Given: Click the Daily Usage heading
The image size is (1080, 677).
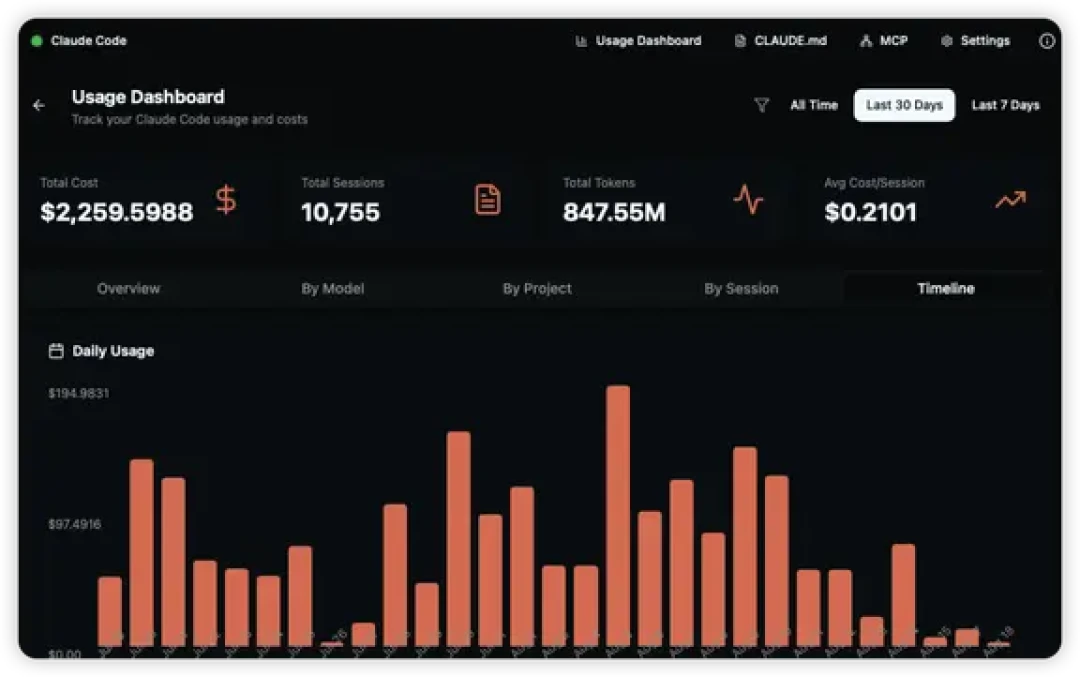Looking at the screenshot, I should point(113,351).
